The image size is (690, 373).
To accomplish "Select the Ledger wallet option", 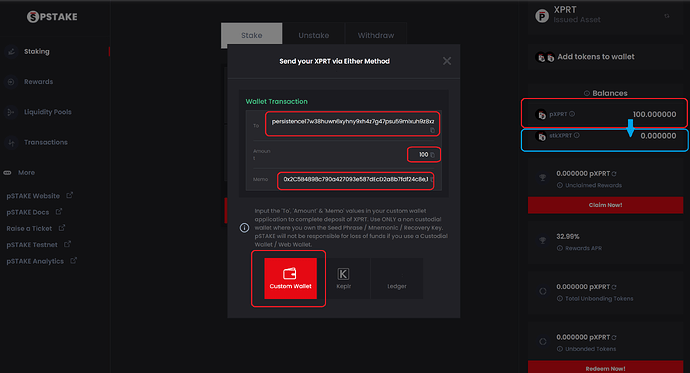I will pyautogui.click(x=396, y=278).
